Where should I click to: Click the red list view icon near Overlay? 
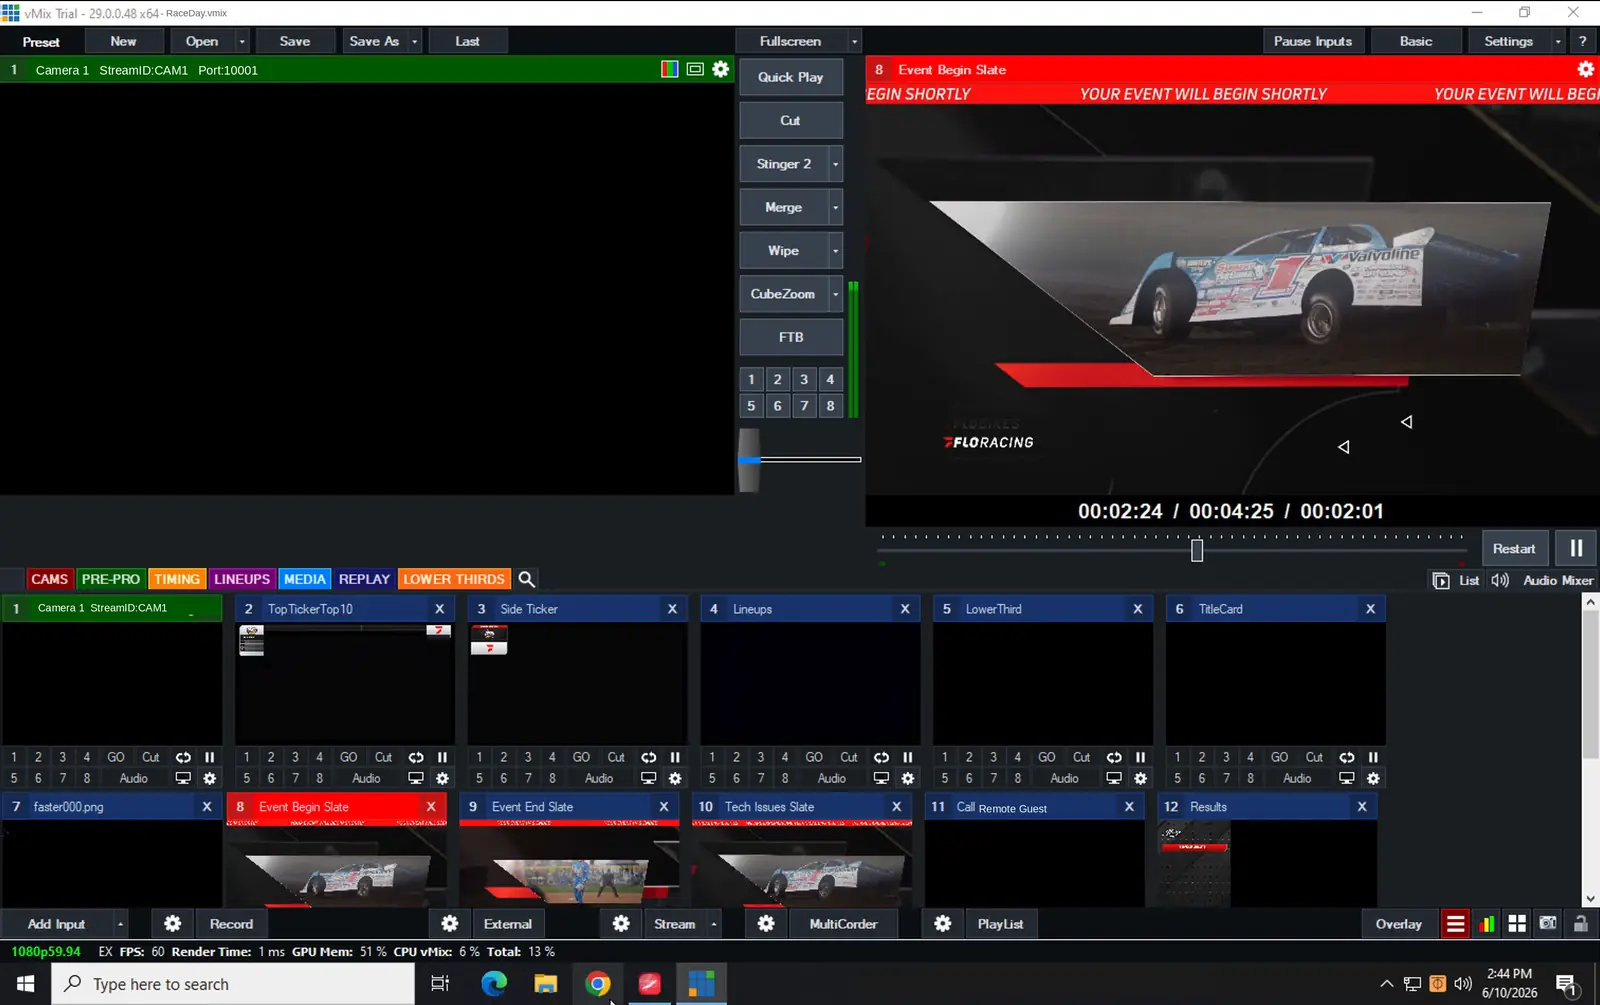1455,924
